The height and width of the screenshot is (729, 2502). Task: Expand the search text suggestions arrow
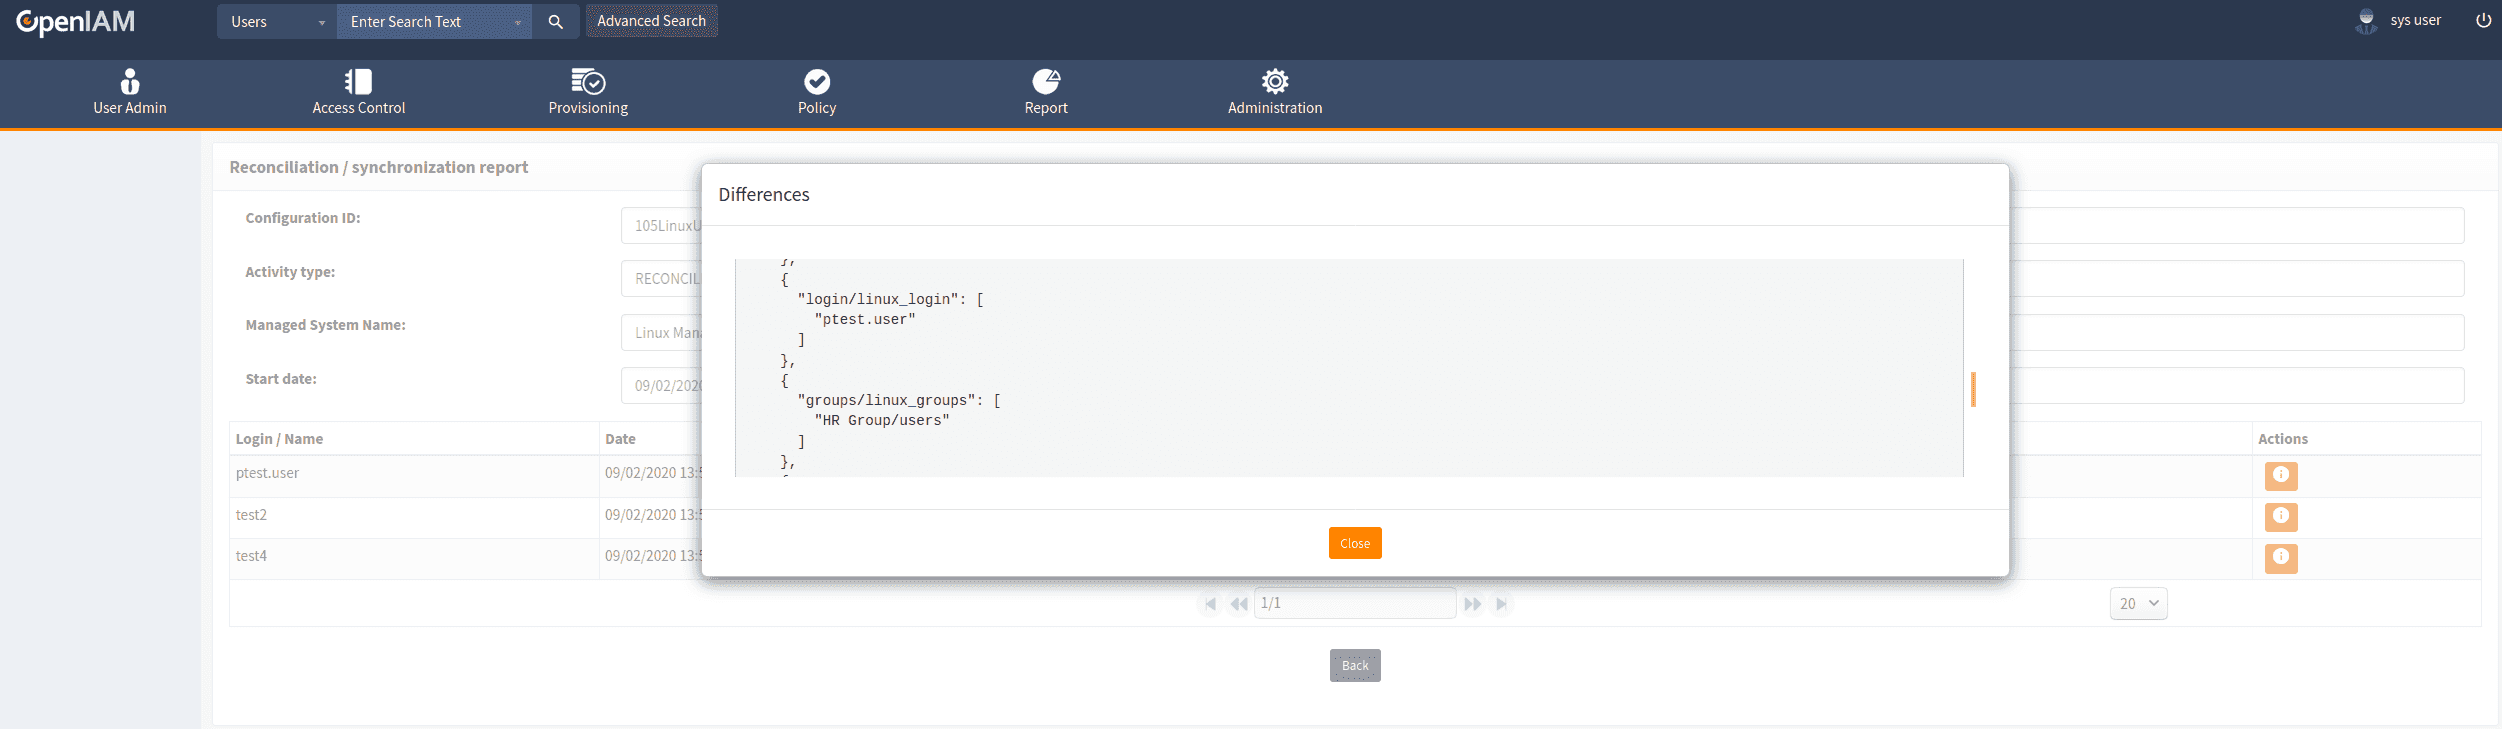click(x=517, y=22)
